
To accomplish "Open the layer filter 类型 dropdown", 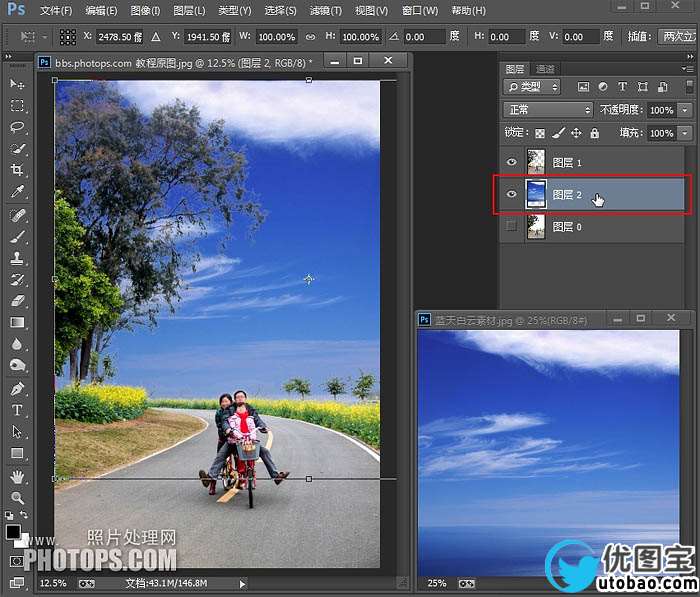I will (x=532, y=87).
